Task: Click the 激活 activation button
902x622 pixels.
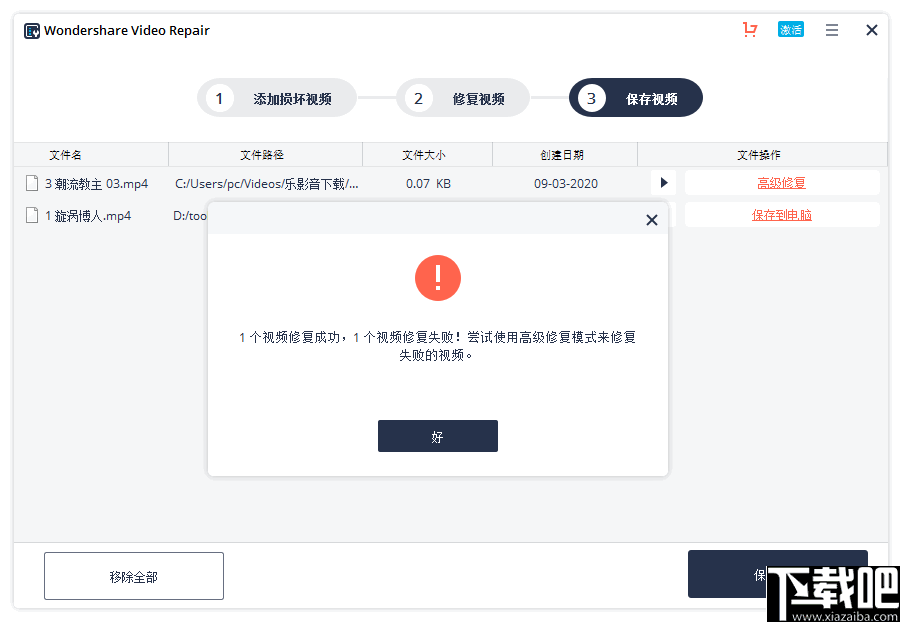Action: pos(790,30)
